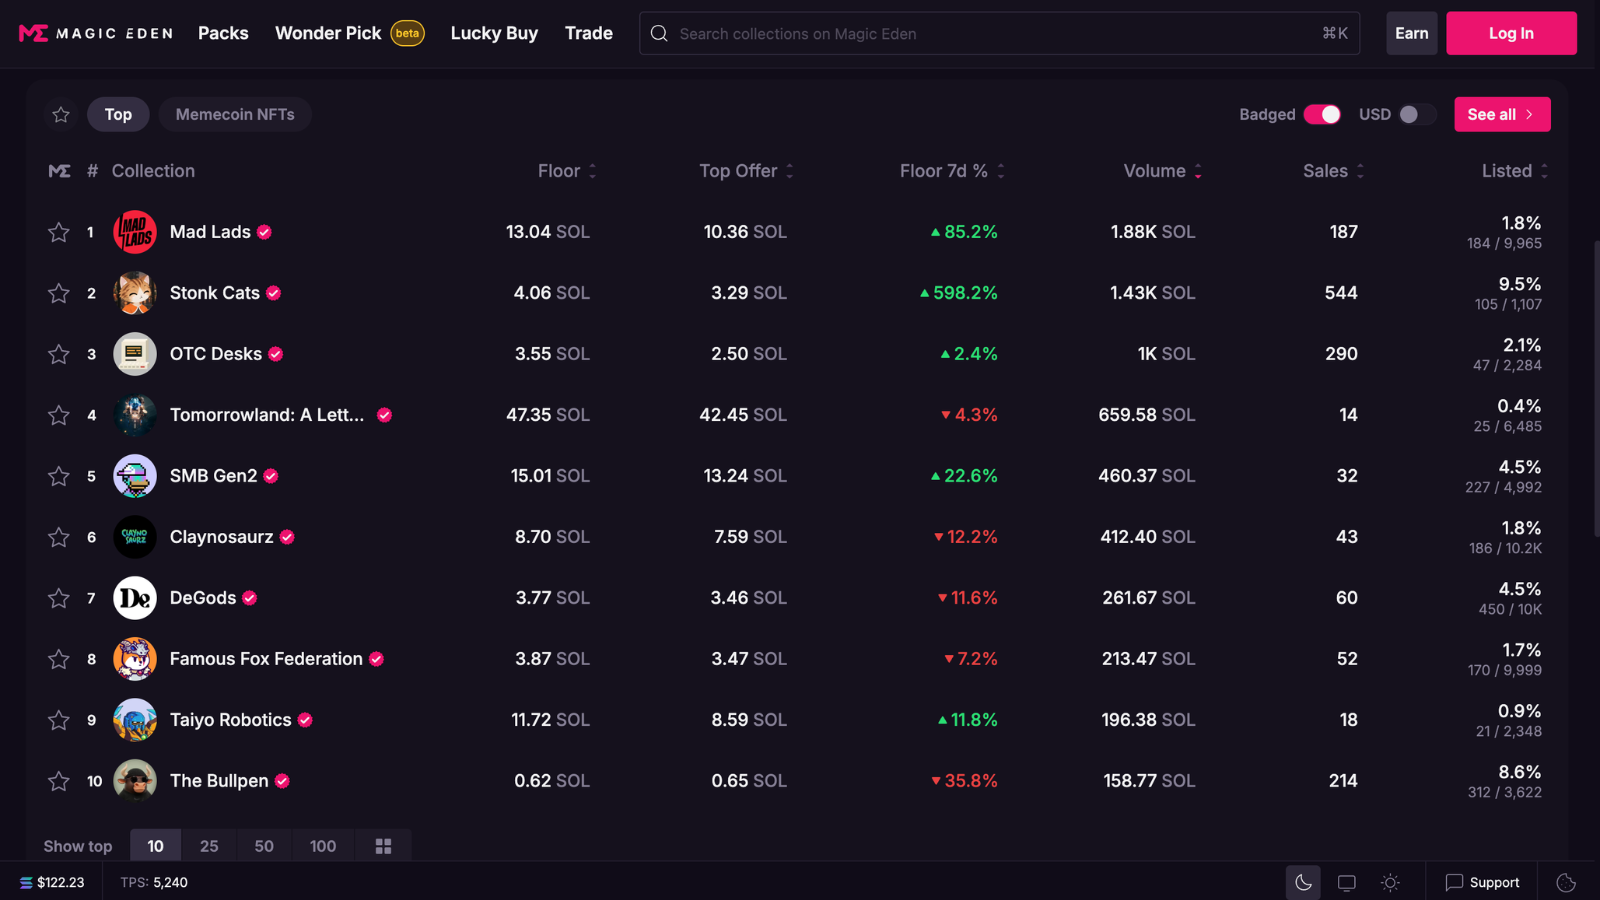The width and height of the screenshot is (1600, 900).
Task: Click the Magic Eden logo
Action: point(96,33)
